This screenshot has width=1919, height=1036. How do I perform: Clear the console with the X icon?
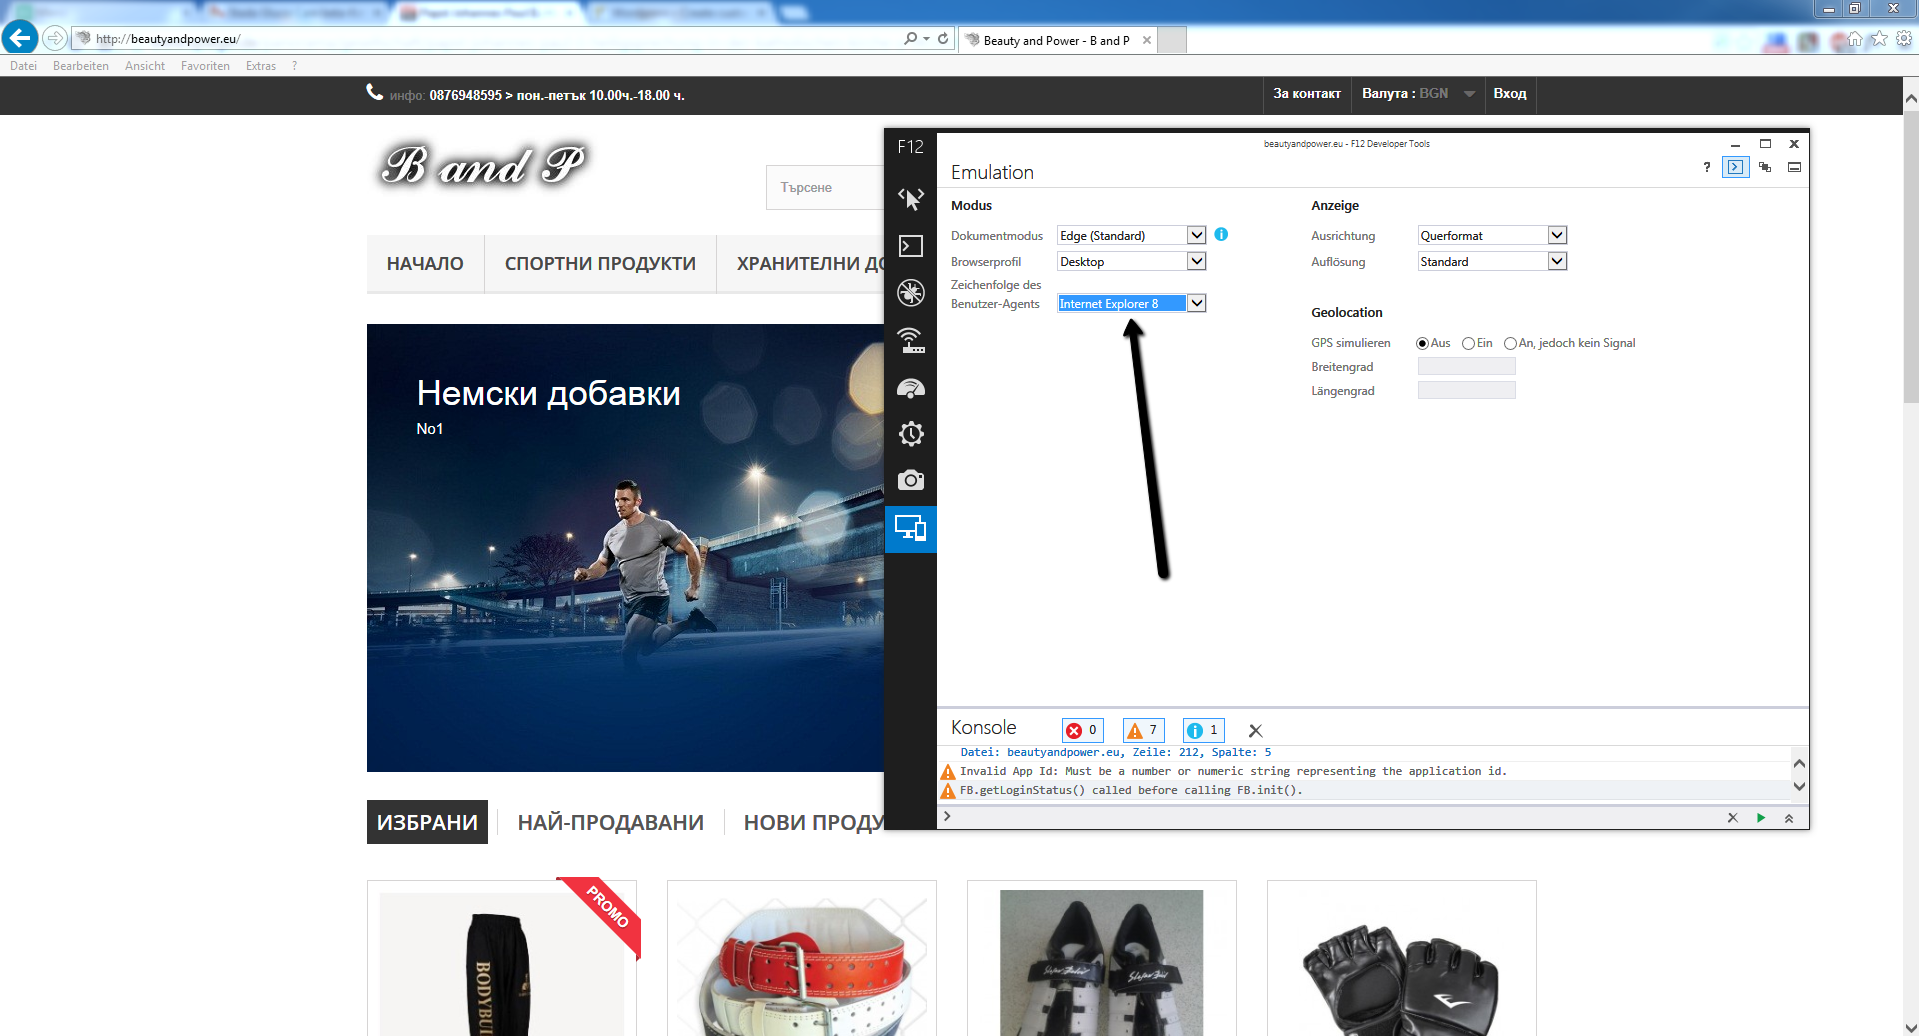[x=1255, y=731]
